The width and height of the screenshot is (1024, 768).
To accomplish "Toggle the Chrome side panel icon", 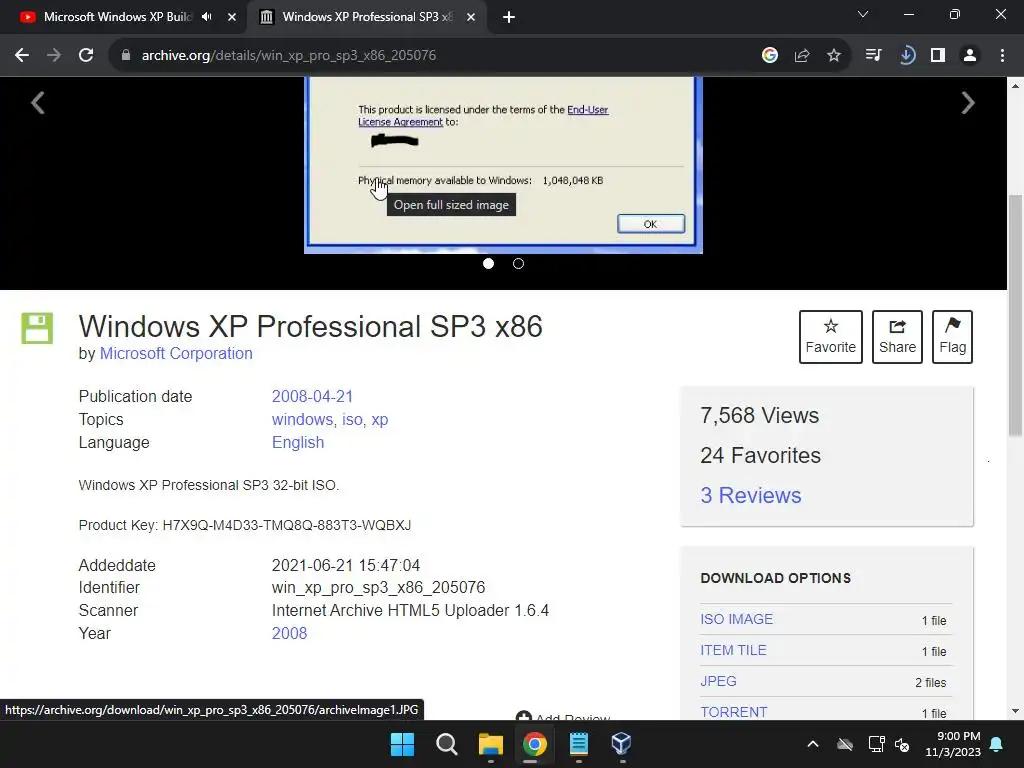I will tap(938, 56).
